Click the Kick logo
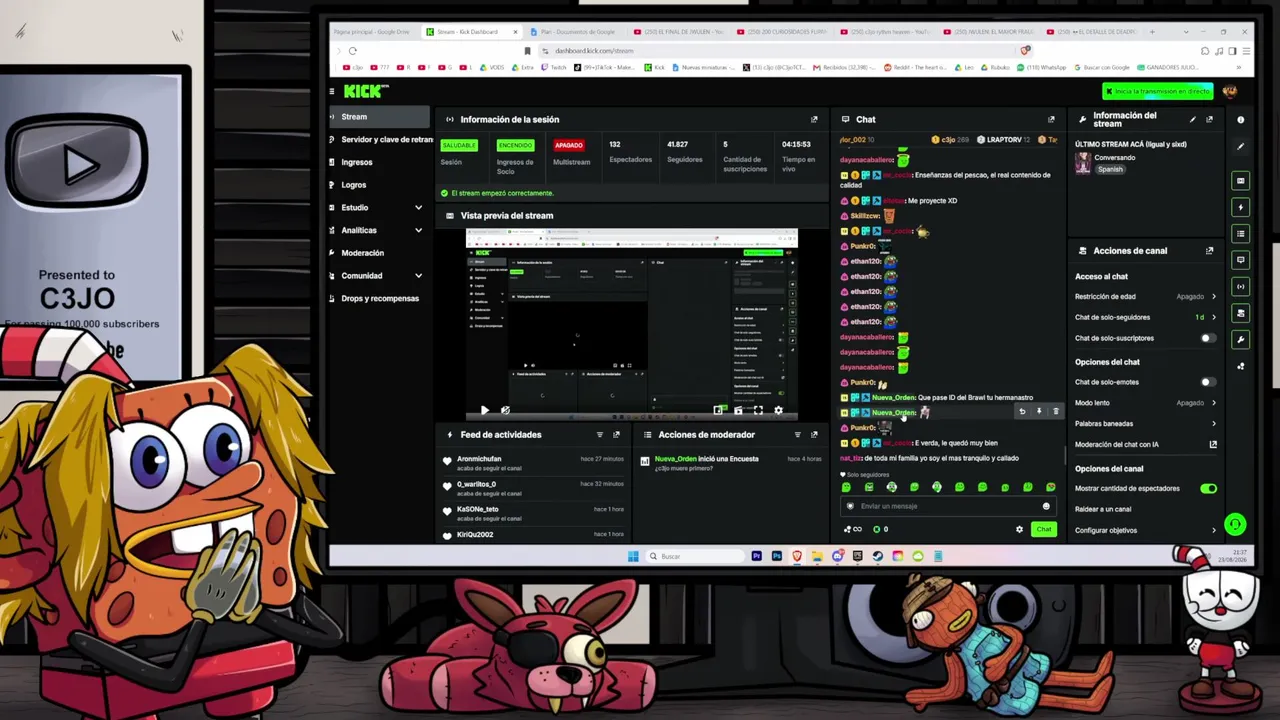This screenshot has height=720, width=1280. coord(364,91)
